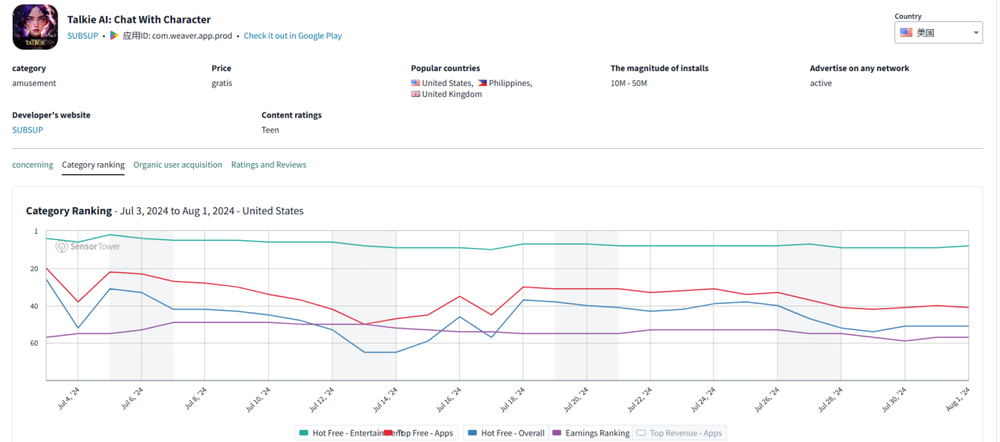This screenshot has height=442, width=1000.
Task: Click the Philippines flag icon
Action: [x=482, y=83]
